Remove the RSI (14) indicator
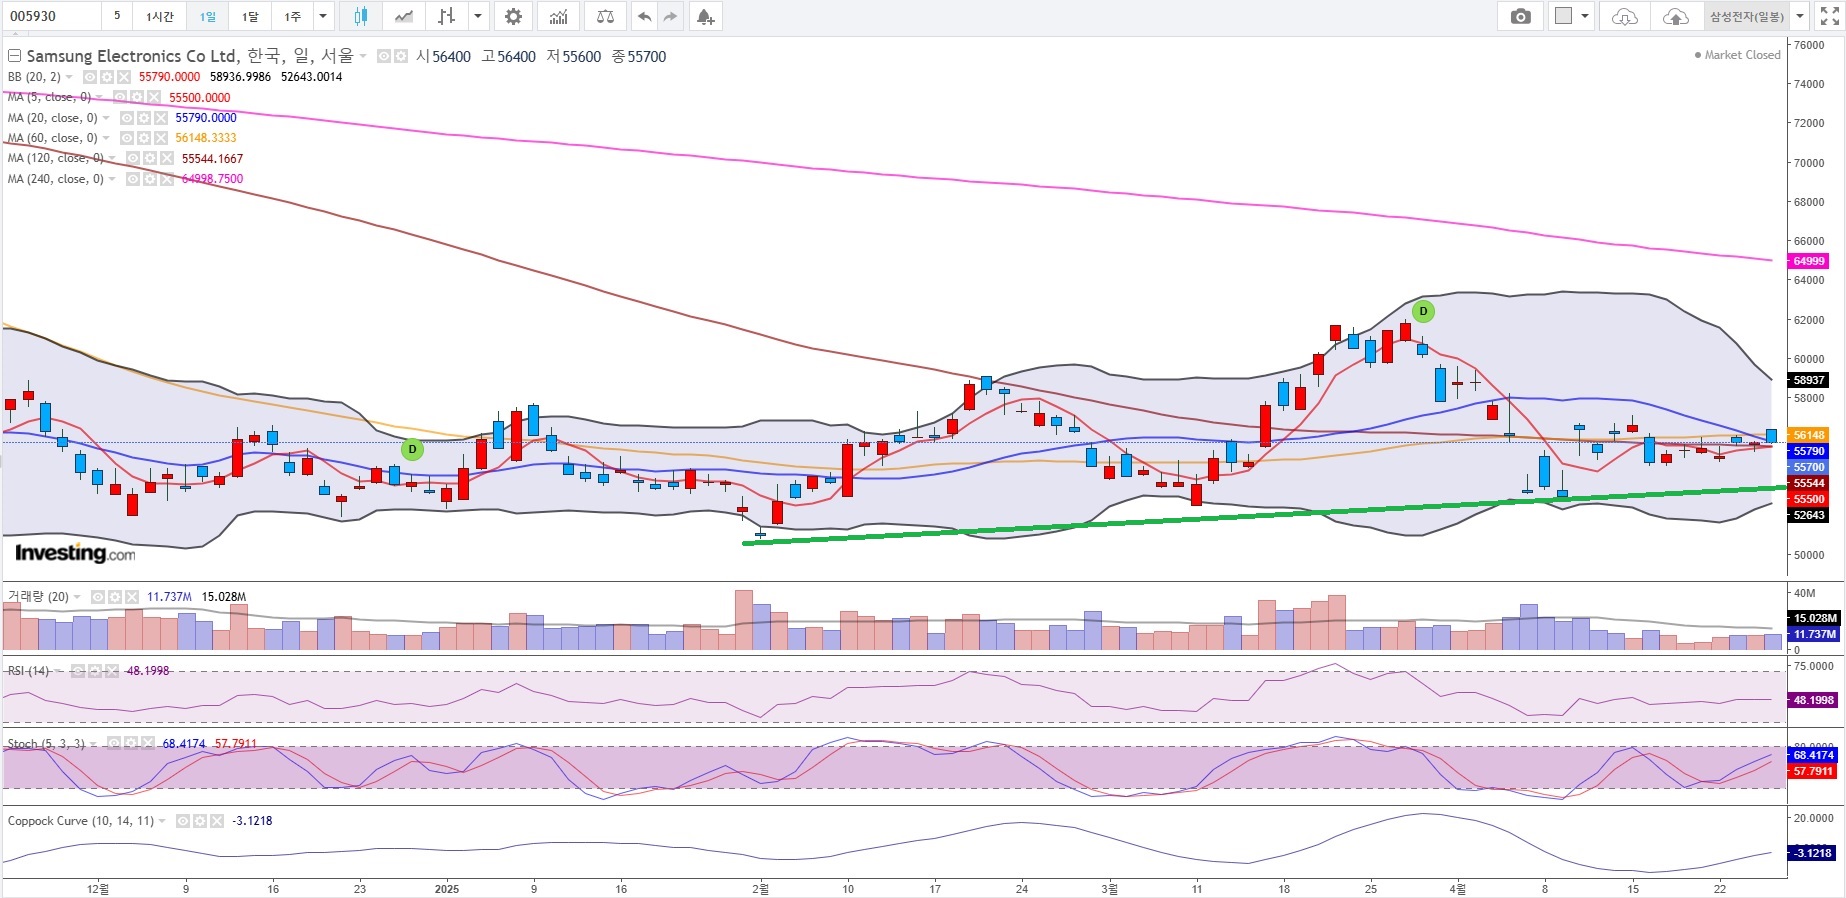Image resolution: width=1846 pixels, height=898 pixels. click(111, 671)
